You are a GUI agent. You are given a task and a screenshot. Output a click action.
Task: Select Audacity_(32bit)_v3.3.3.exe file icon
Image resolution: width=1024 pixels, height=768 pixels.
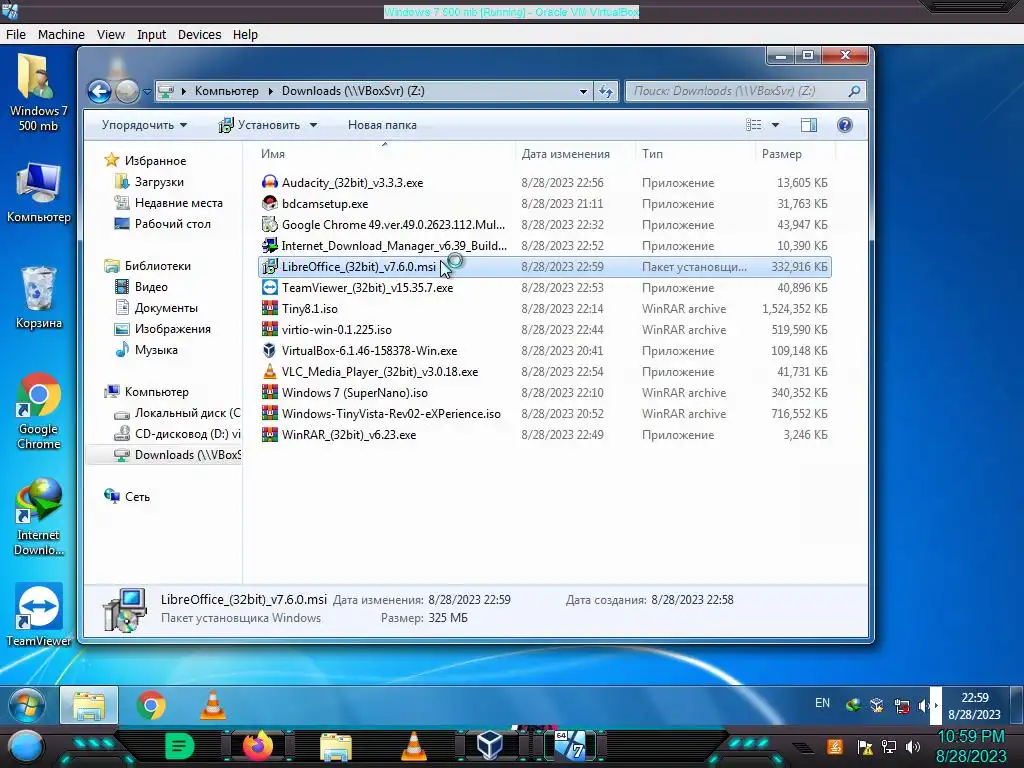coord(270,182)
